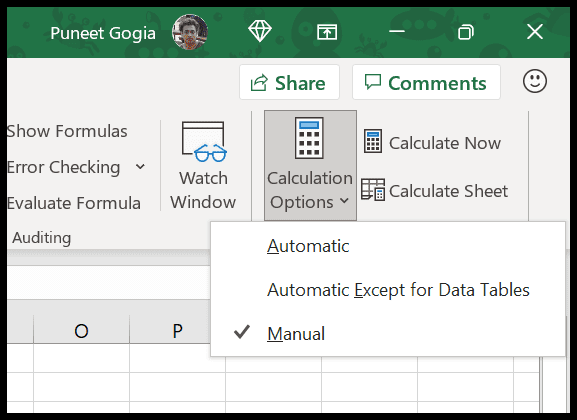Click the Show Formulas command
577x420 pixels.
click(x=67, y=131)
